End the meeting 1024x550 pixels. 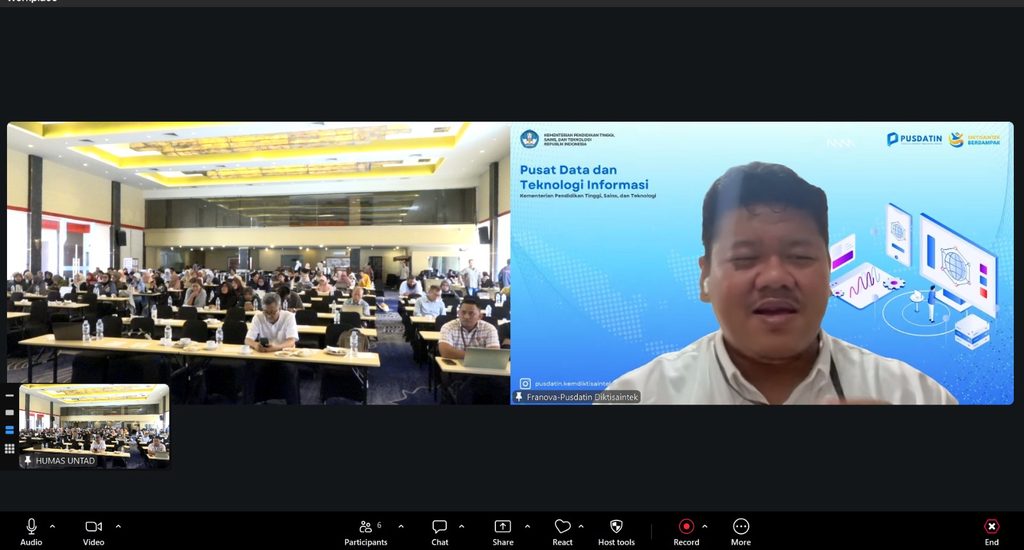(x=991, y=532)
